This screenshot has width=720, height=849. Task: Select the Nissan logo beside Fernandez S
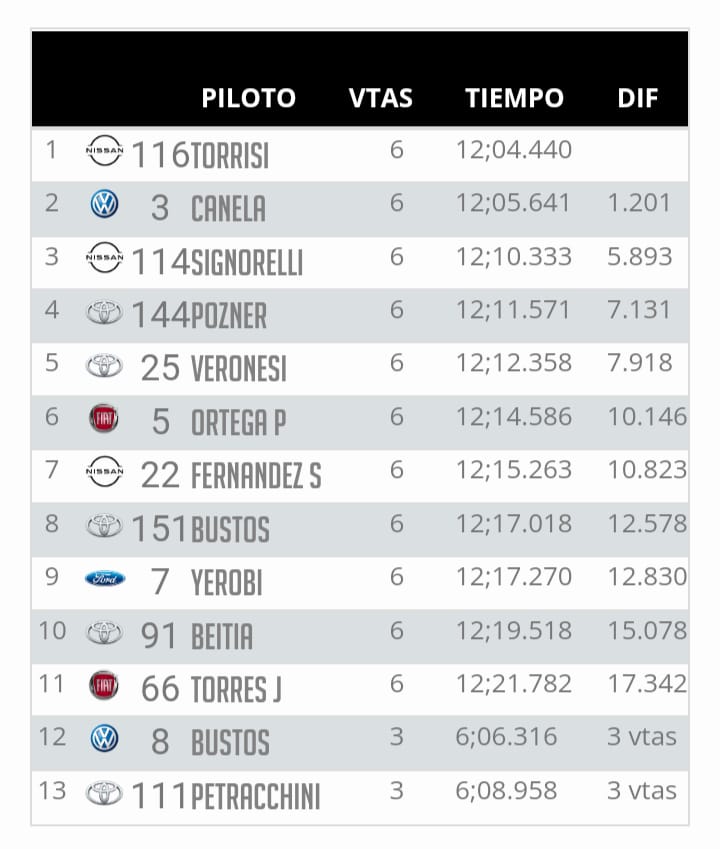pos(104,471)
